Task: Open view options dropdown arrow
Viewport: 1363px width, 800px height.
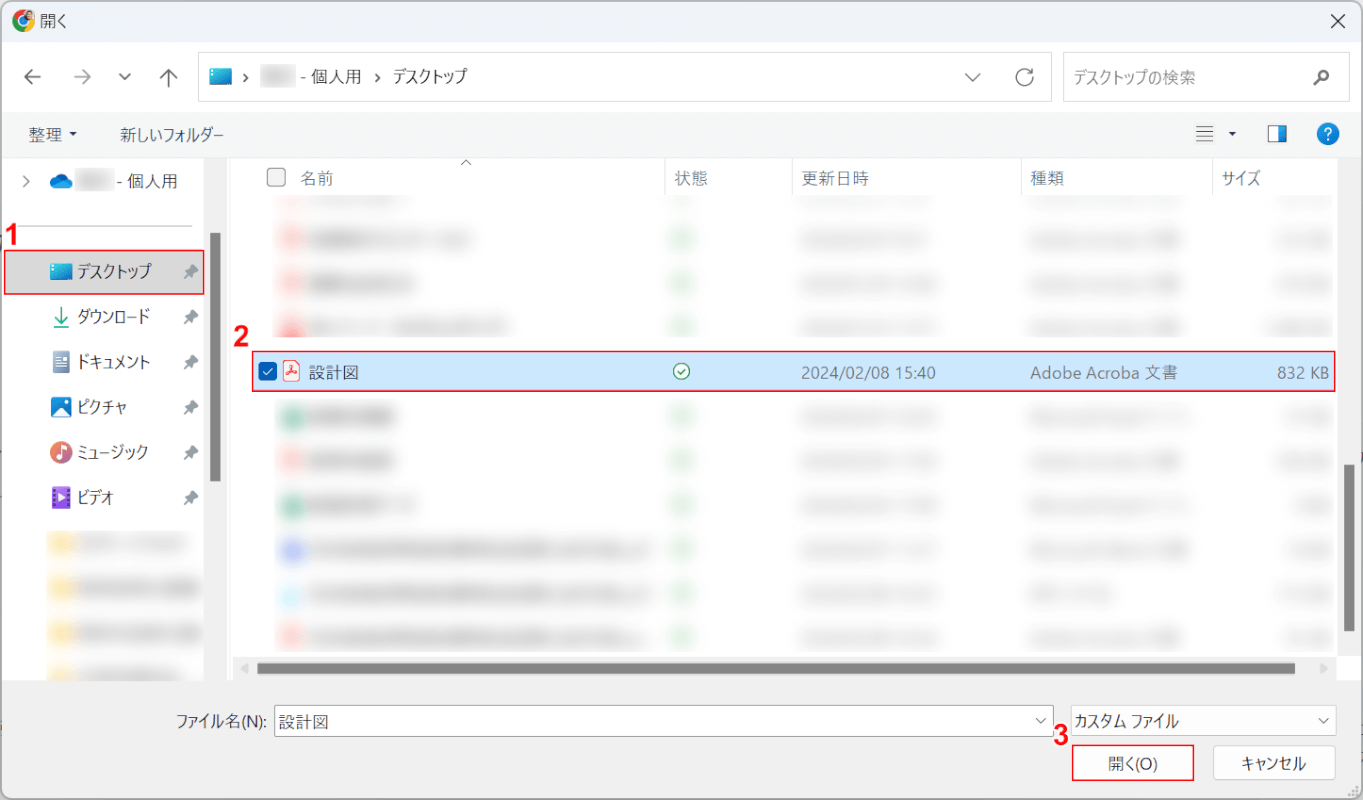Action: pos(1232,134)
